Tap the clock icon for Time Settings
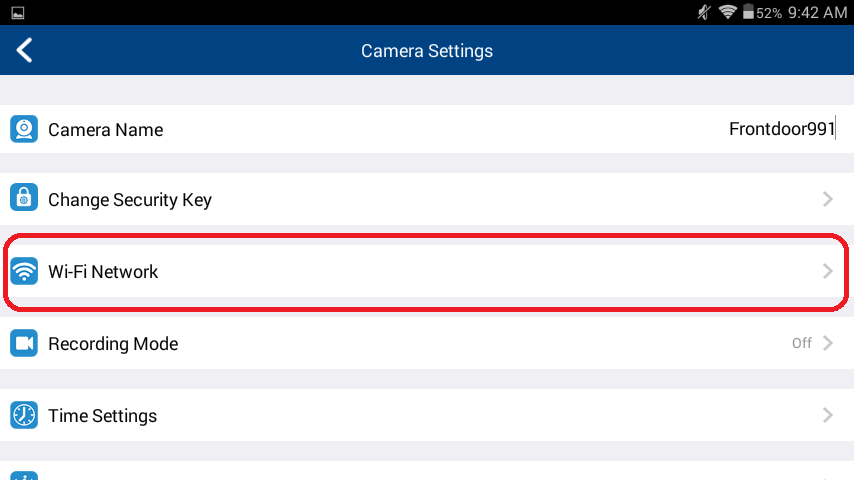The image size is (854, 480). (x=24, y=415)
